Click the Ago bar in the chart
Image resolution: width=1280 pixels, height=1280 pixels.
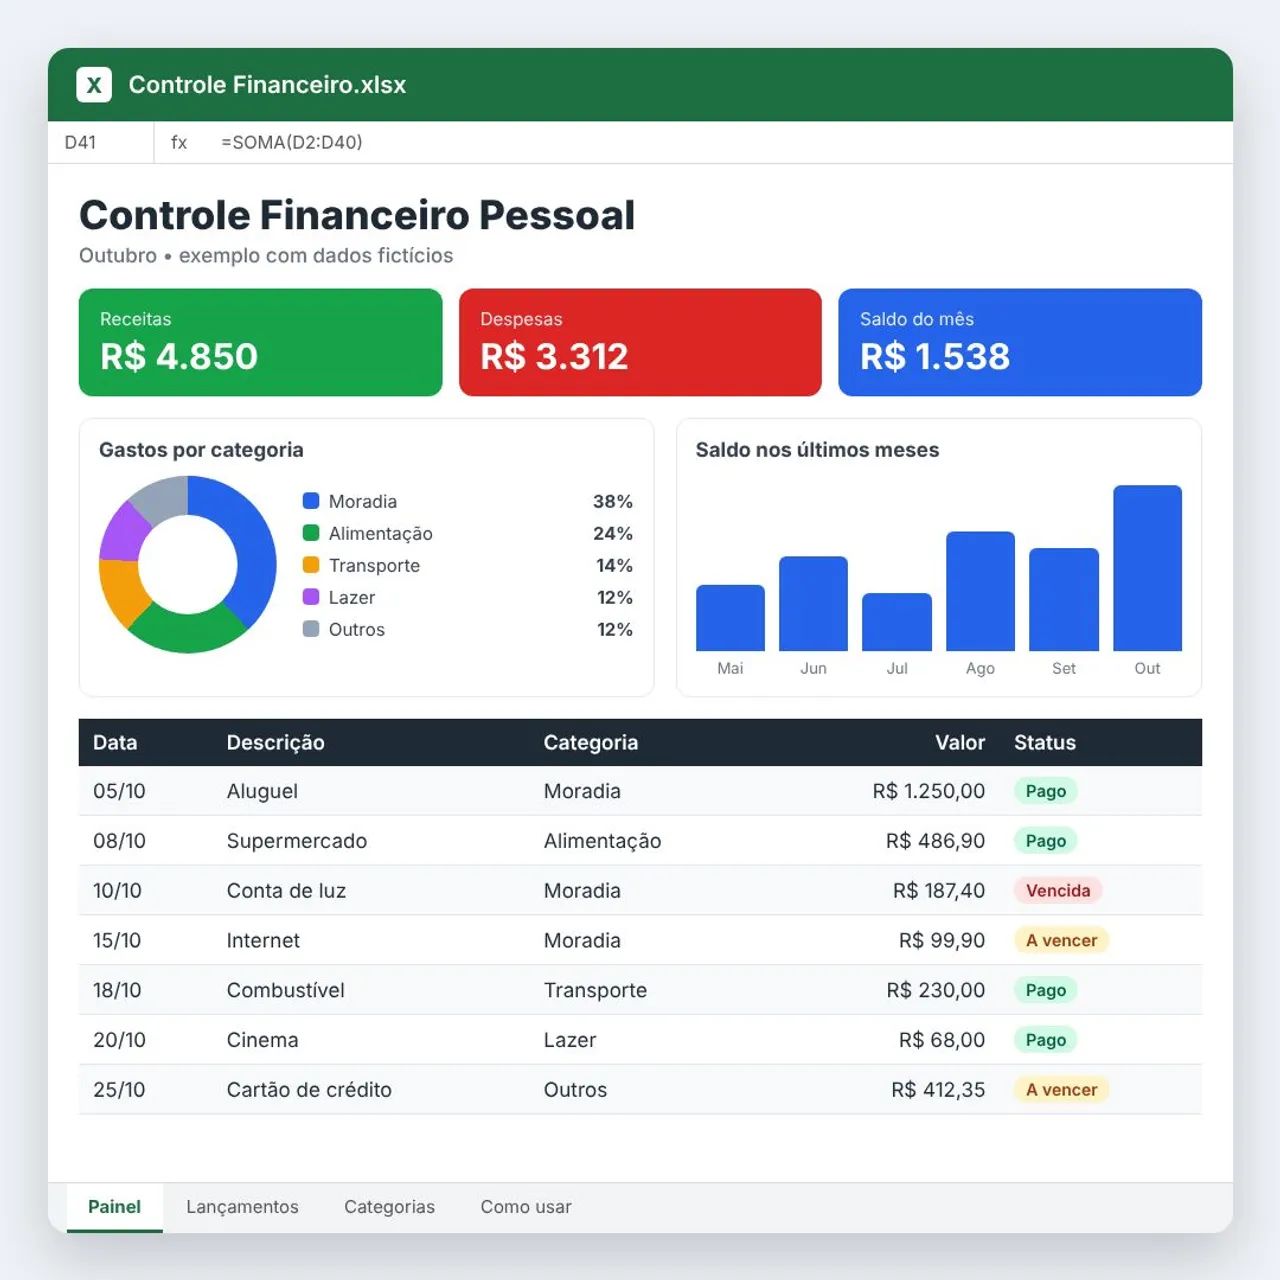click(x=980, y=591)
